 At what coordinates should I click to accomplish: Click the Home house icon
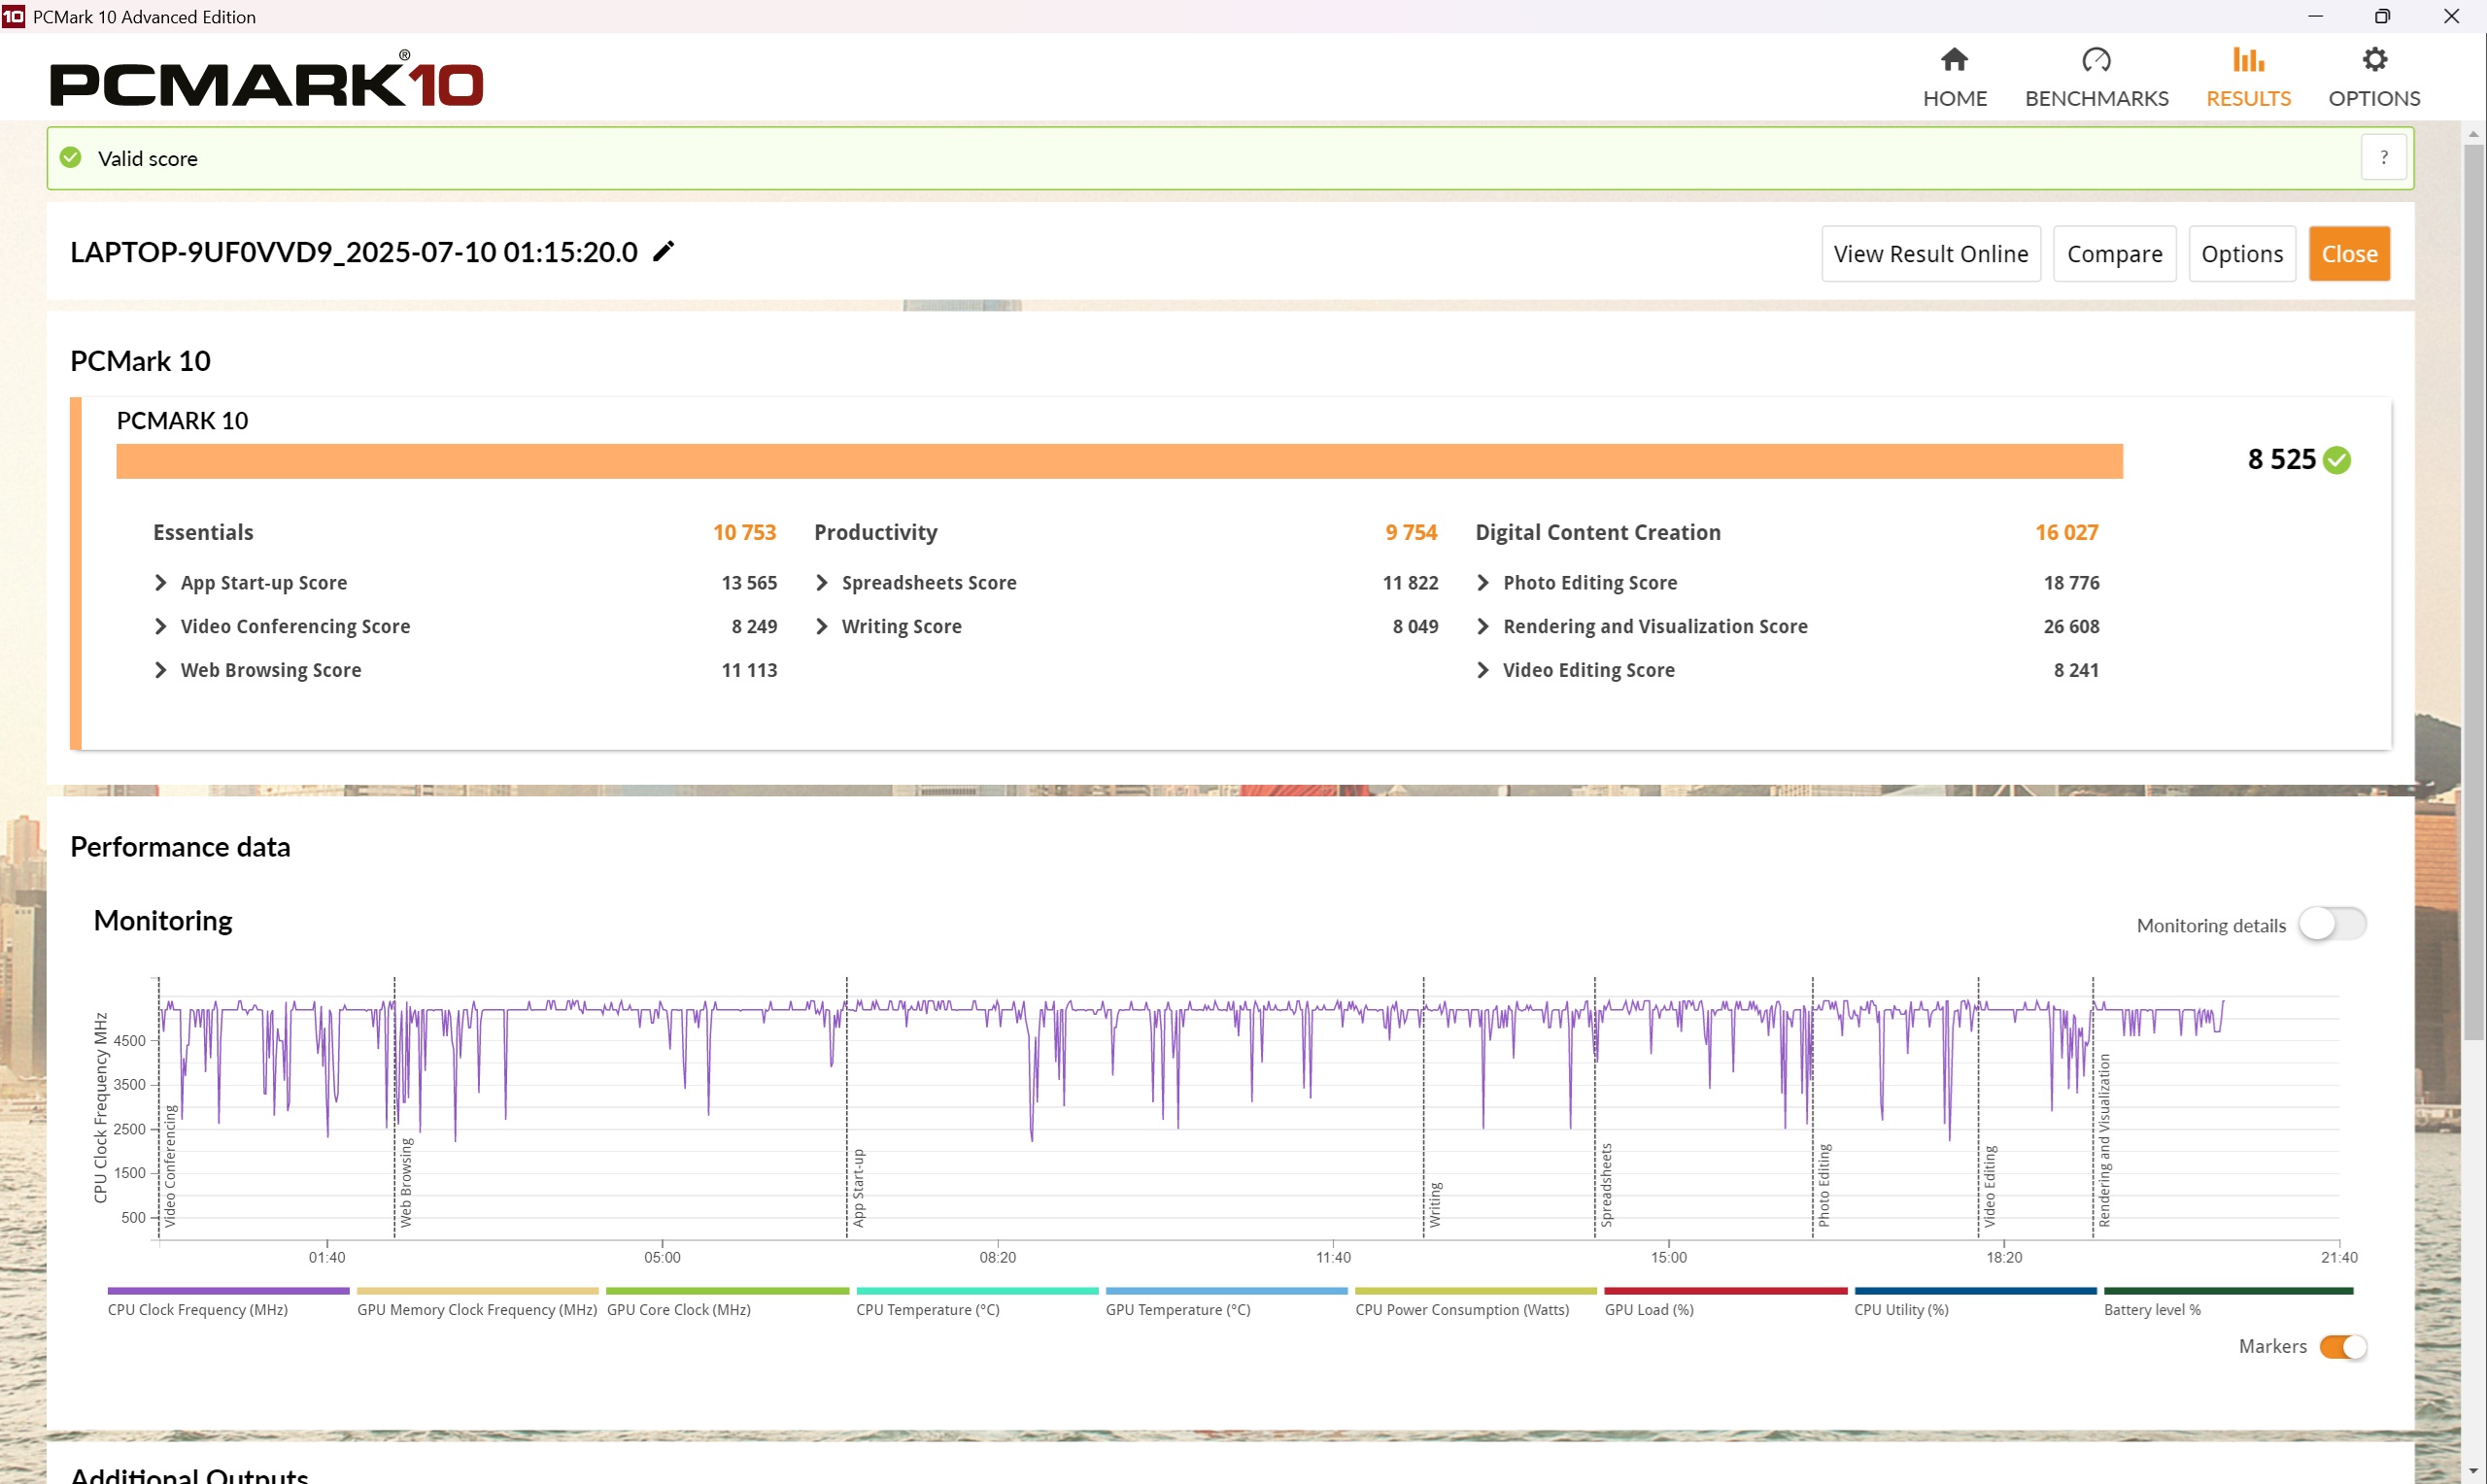click(x=1954, y=60)
